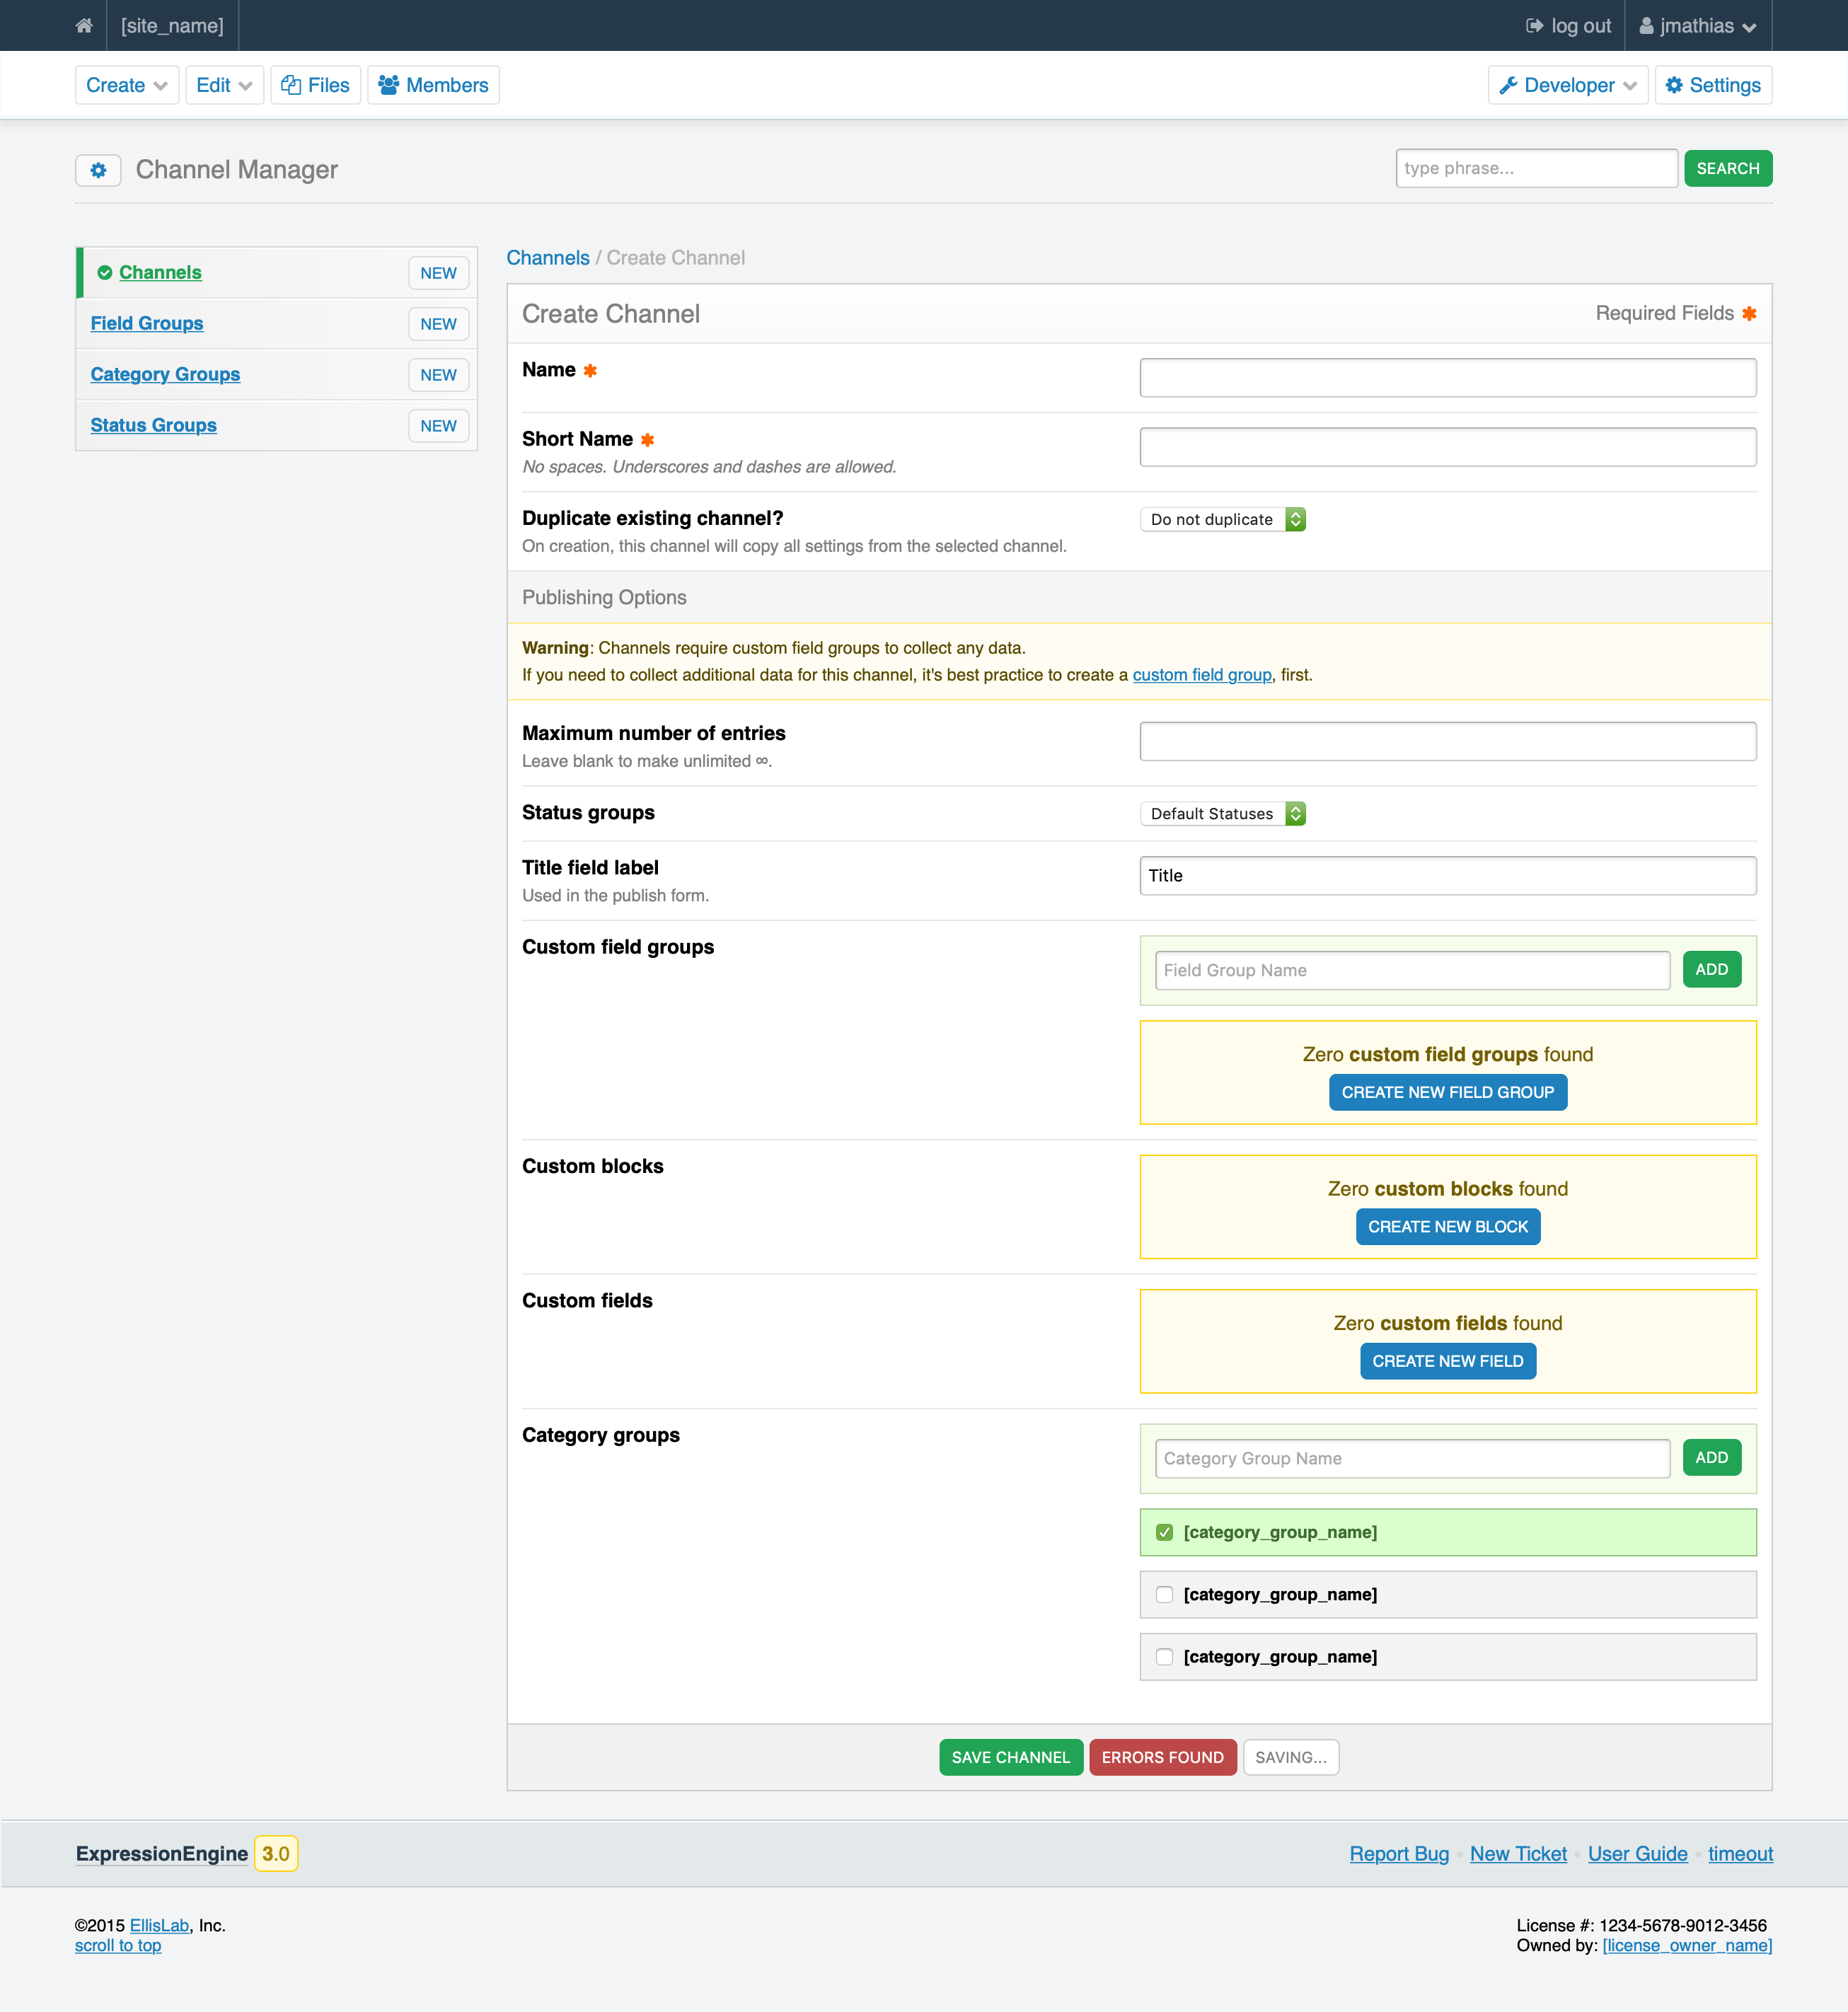Click the Files icon in toolbar
The width and height of the screenshot is (1848, 2012).
(x=291, y=85)
